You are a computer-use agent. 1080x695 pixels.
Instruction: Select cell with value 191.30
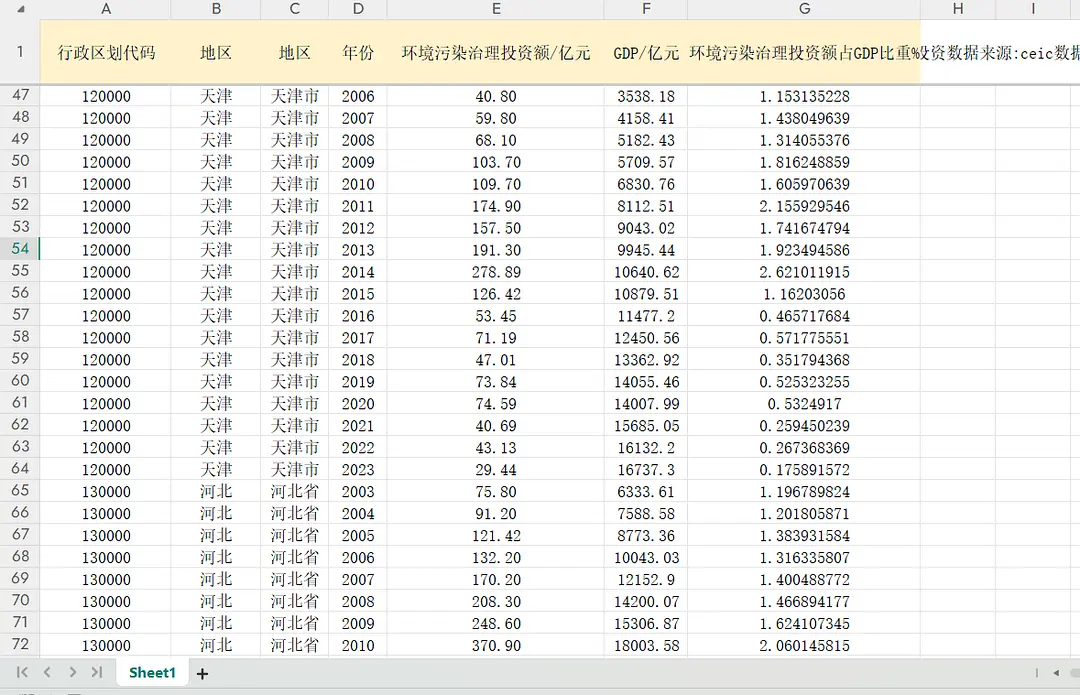496,249
